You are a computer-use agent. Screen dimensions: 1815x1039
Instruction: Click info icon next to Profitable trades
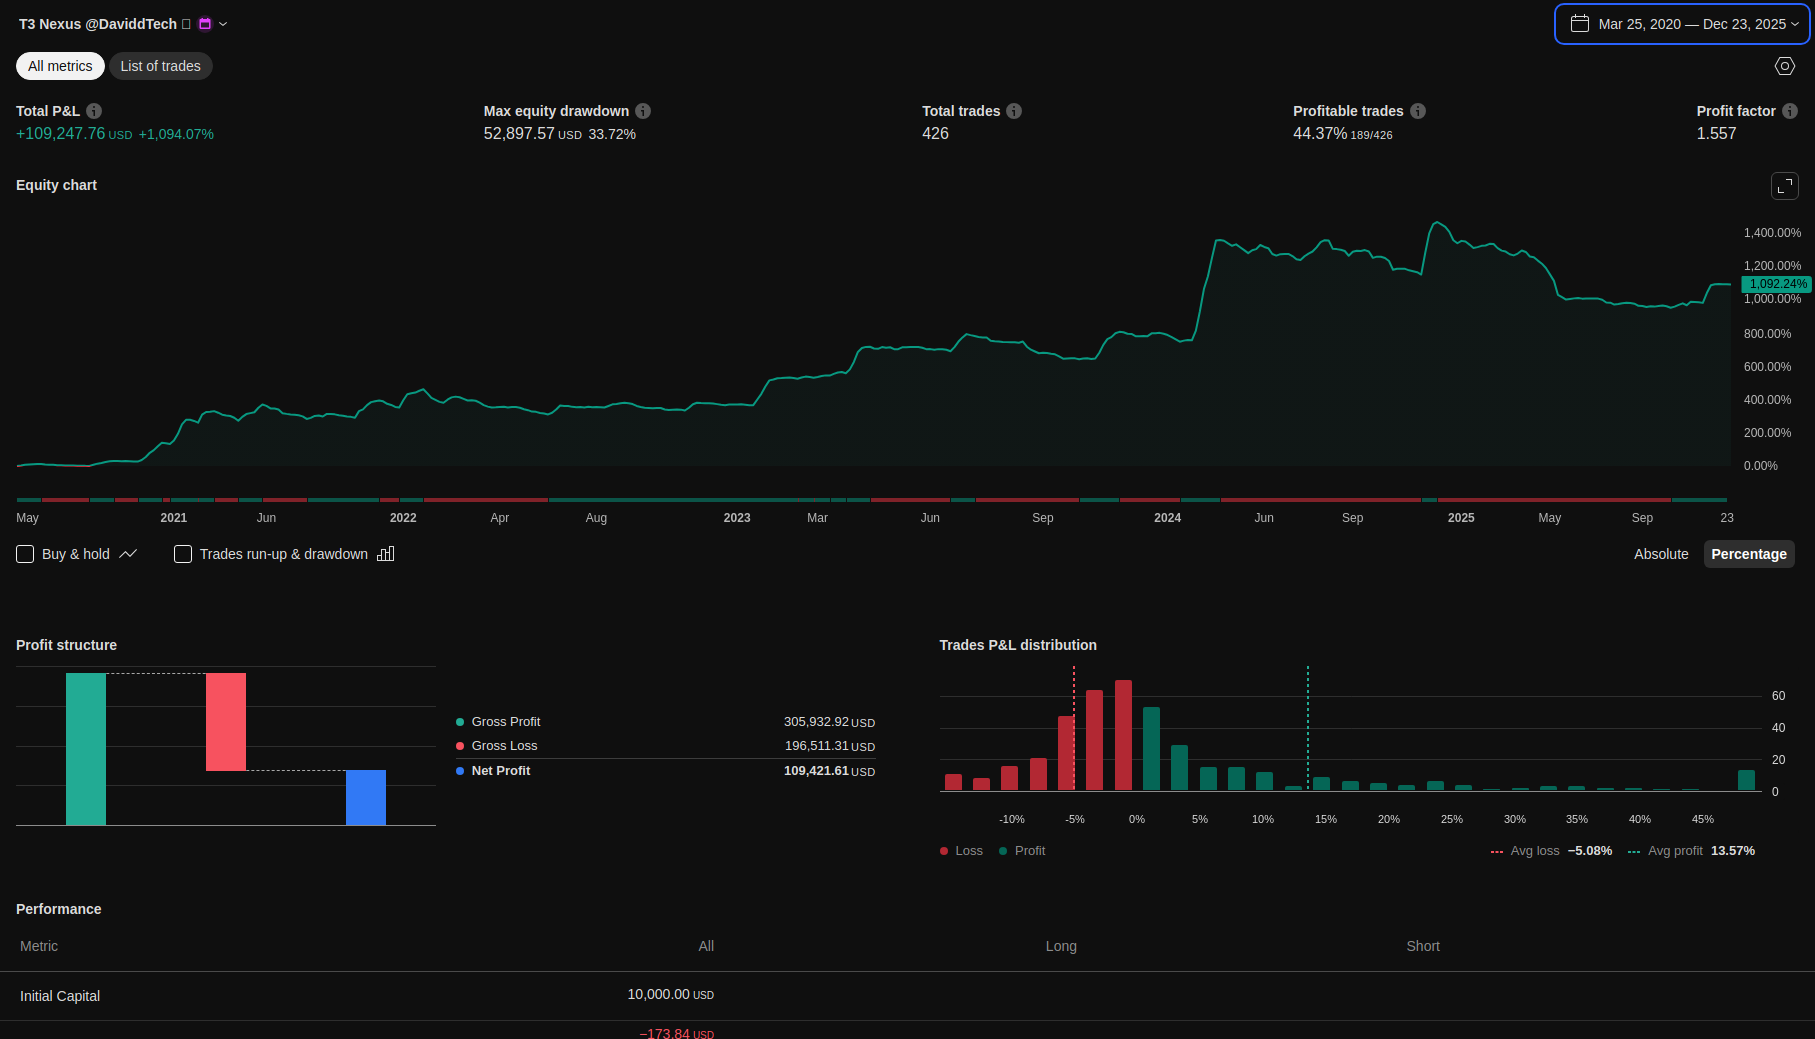pos(1418,111)
